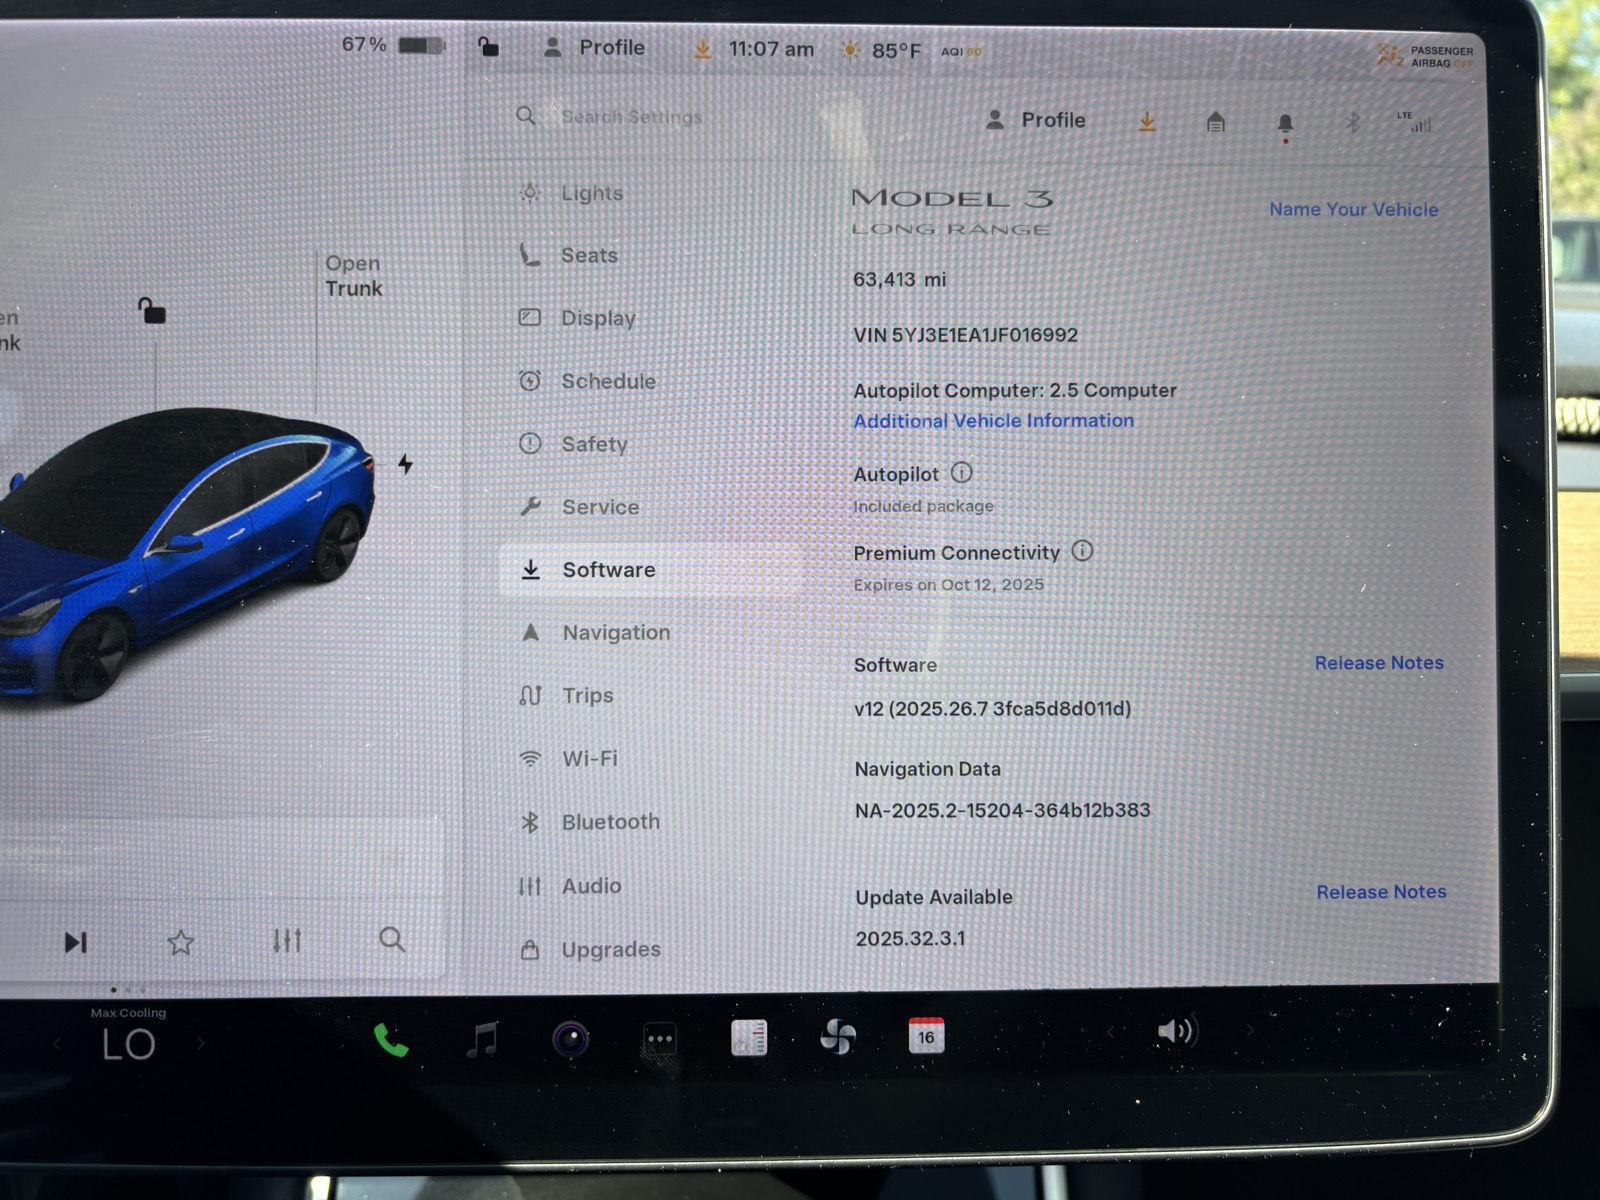Tap the LO temperature setting

[128, 1045]
